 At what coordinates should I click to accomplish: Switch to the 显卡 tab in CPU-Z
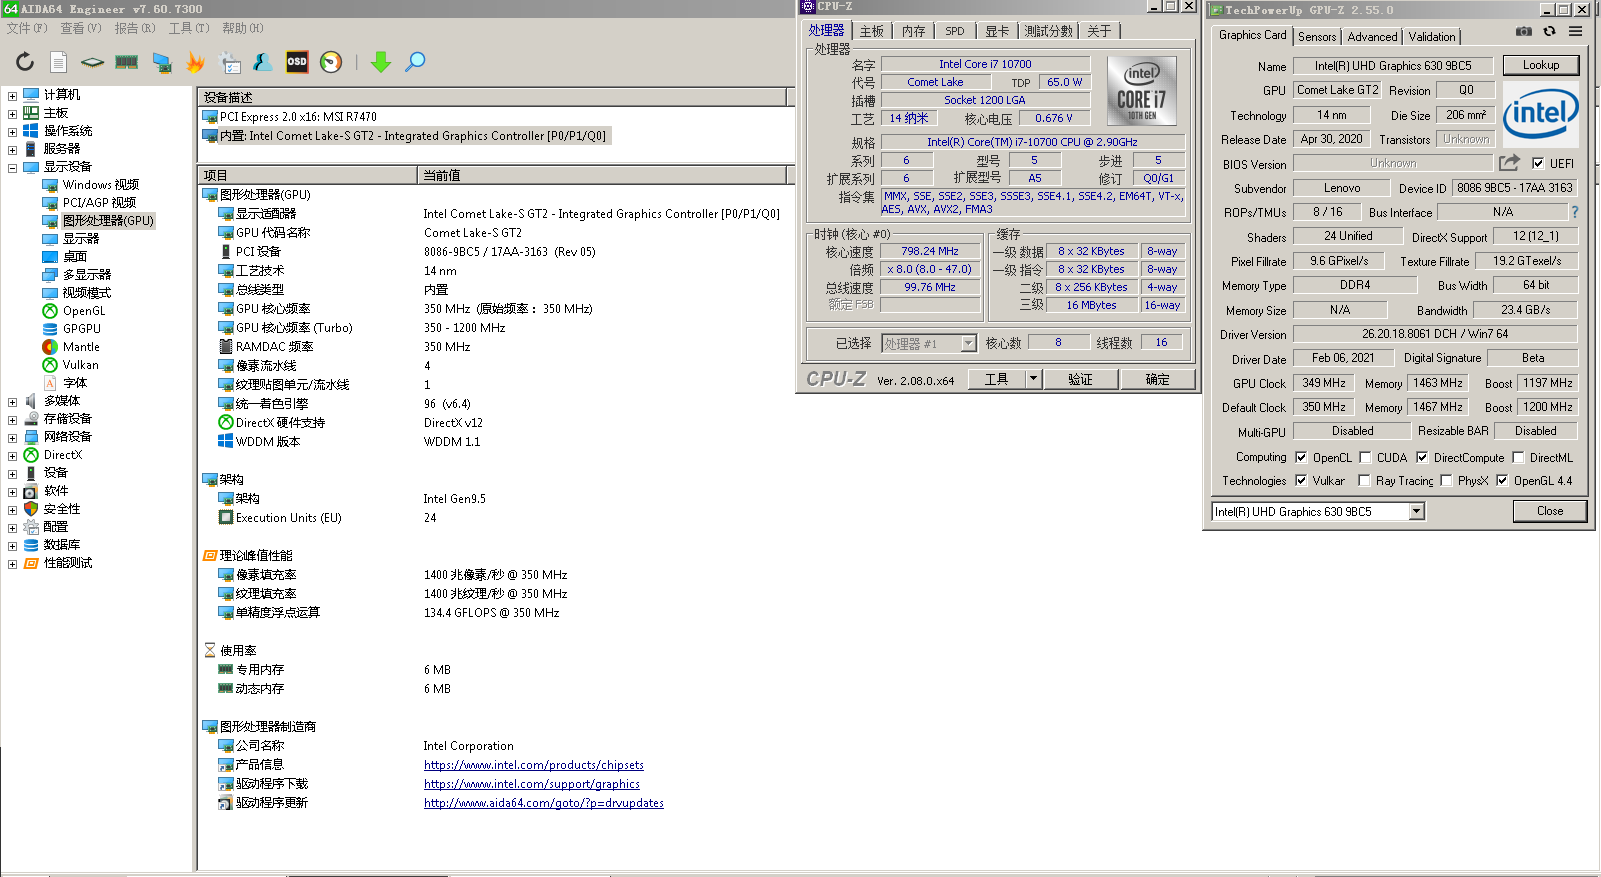pyautogui.click(x=997, y=31)
